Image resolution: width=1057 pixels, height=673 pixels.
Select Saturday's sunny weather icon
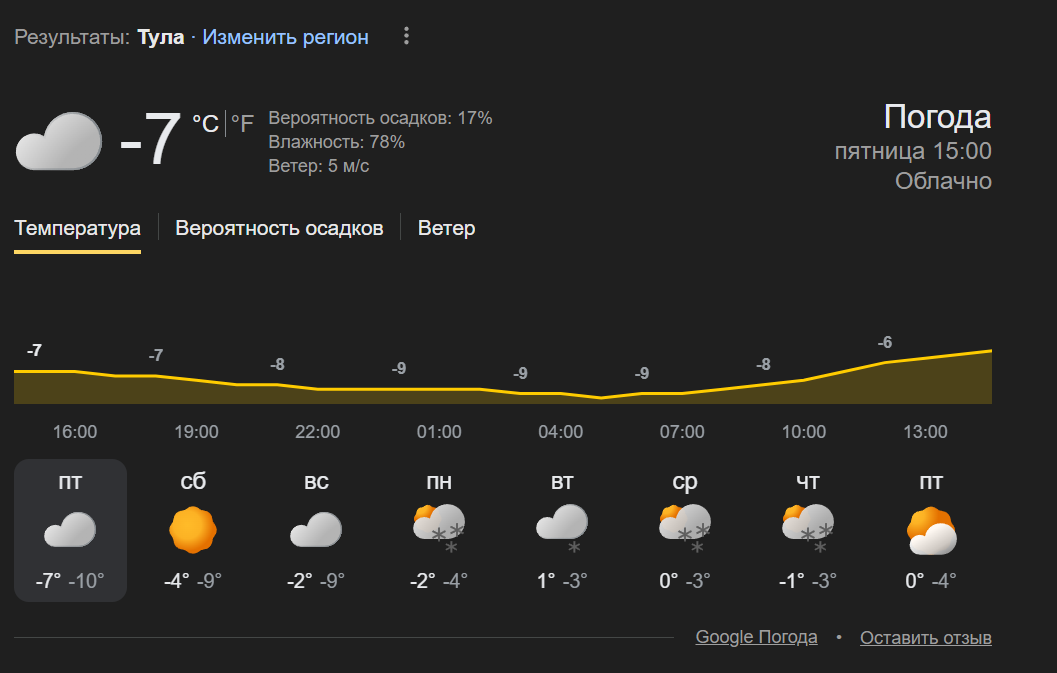pos(193,530)
